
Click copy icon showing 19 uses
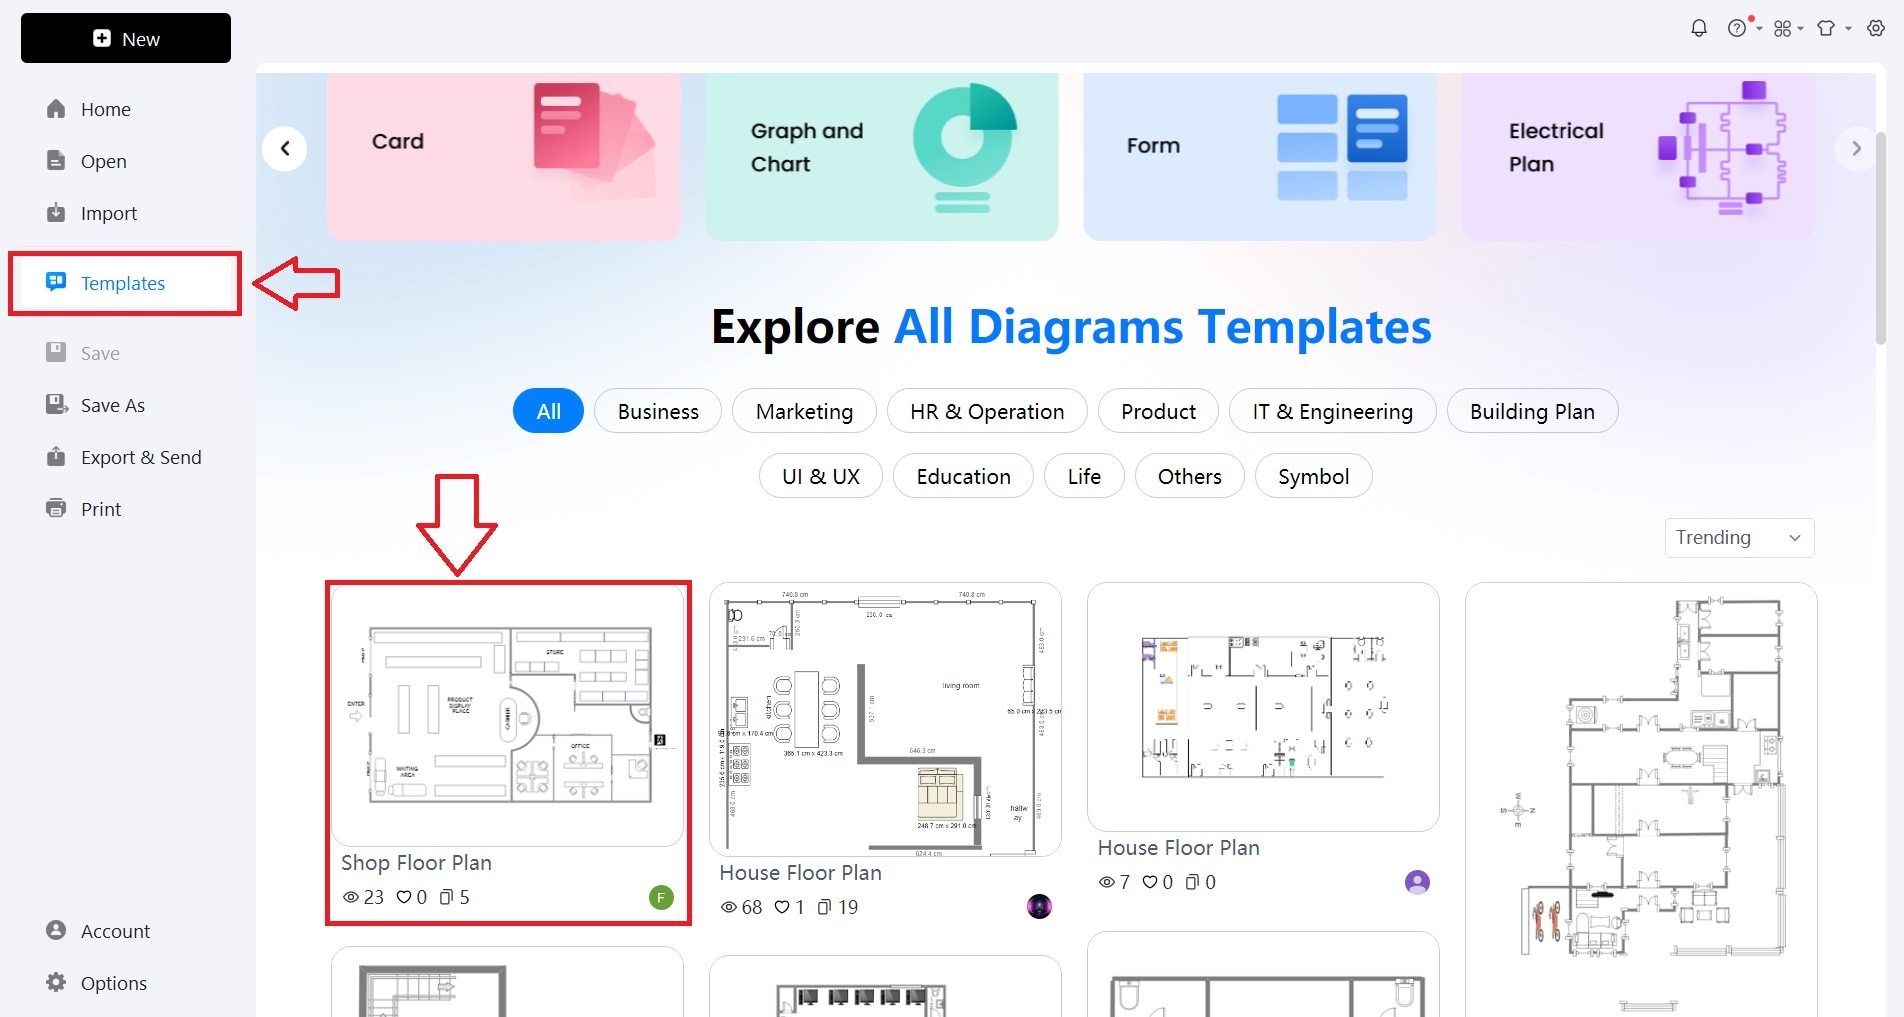[x=824, y=907]
